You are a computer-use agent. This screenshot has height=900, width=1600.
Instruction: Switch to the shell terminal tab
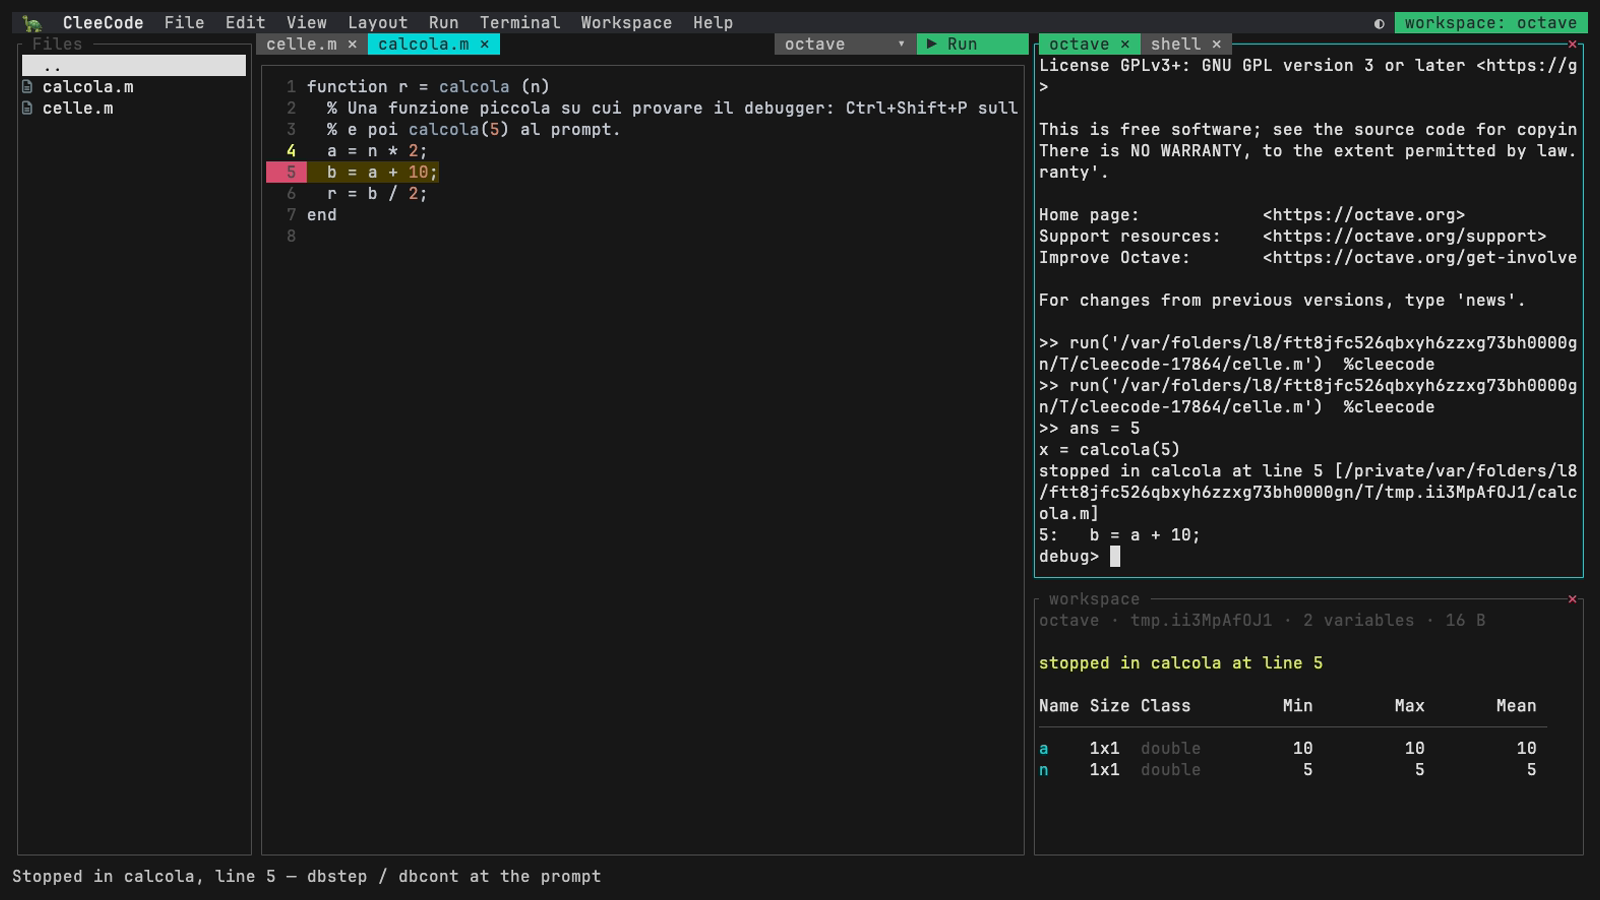pyautogui.click(x=1175, y=44)
